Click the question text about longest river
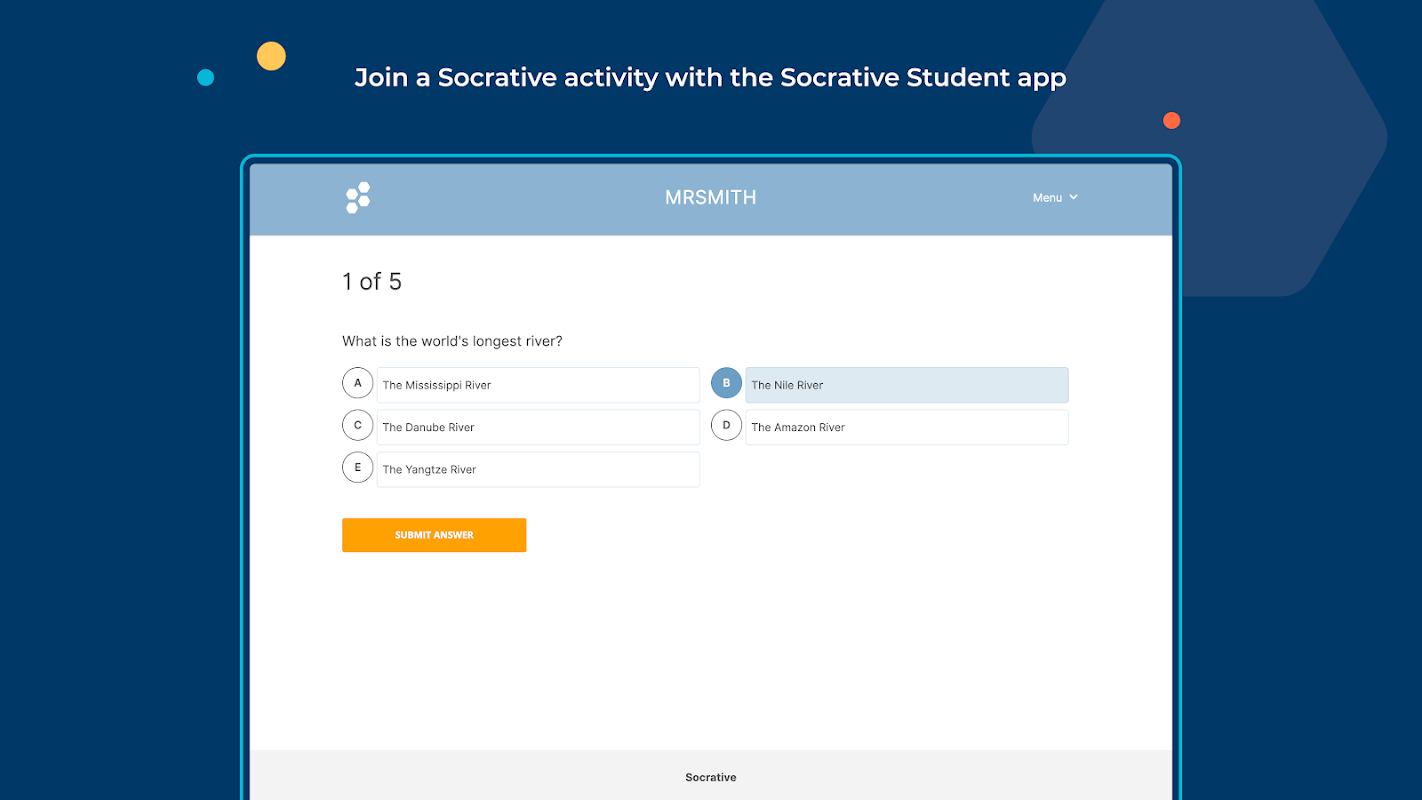 (x=452, y=341)
